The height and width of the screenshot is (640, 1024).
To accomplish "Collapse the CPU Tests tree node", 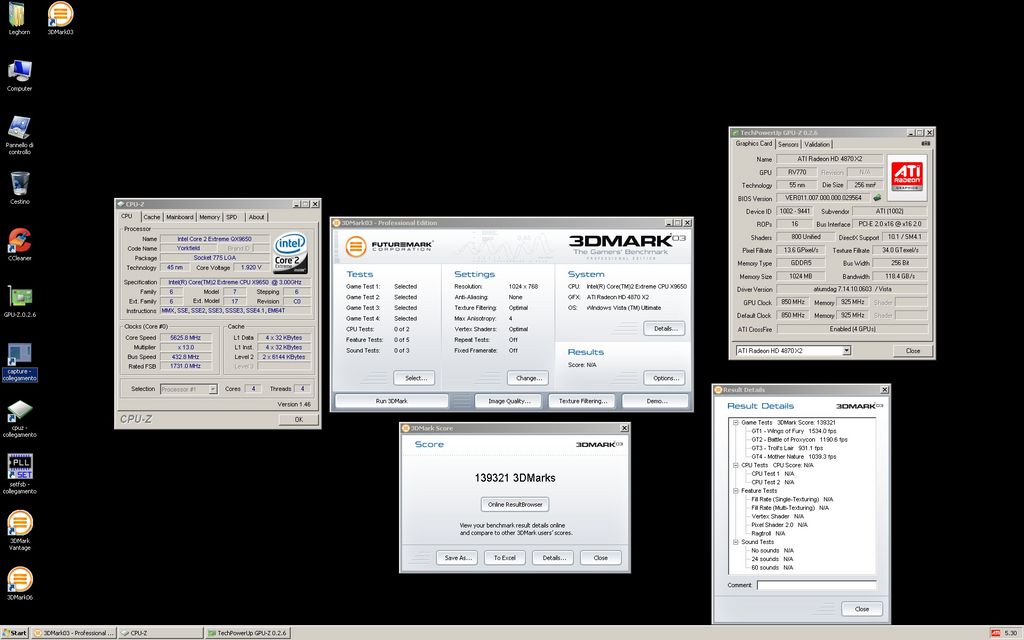I will 735,465.
